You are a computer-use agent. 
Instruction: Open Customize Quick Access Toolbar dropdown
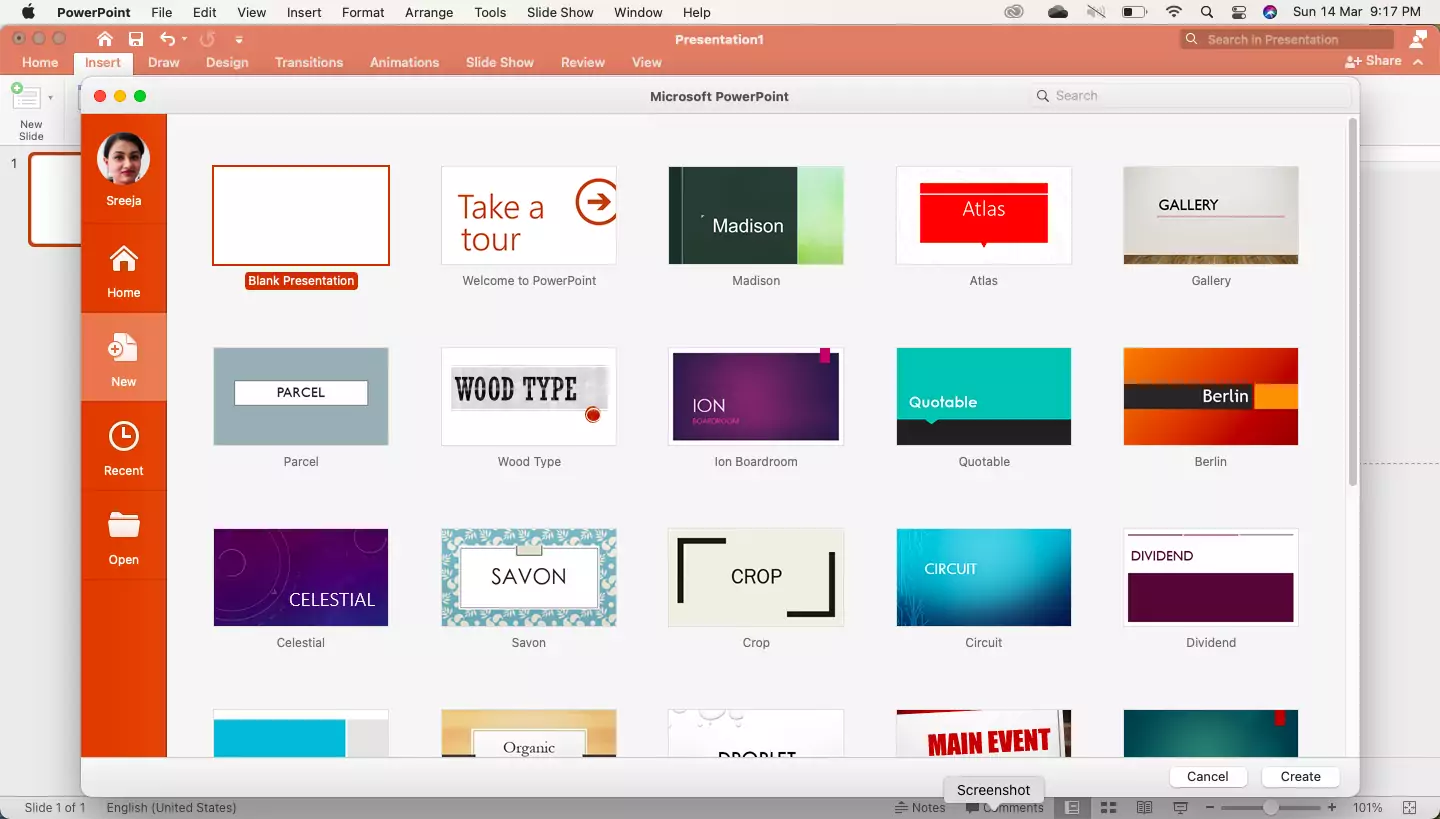coord(239,40)
